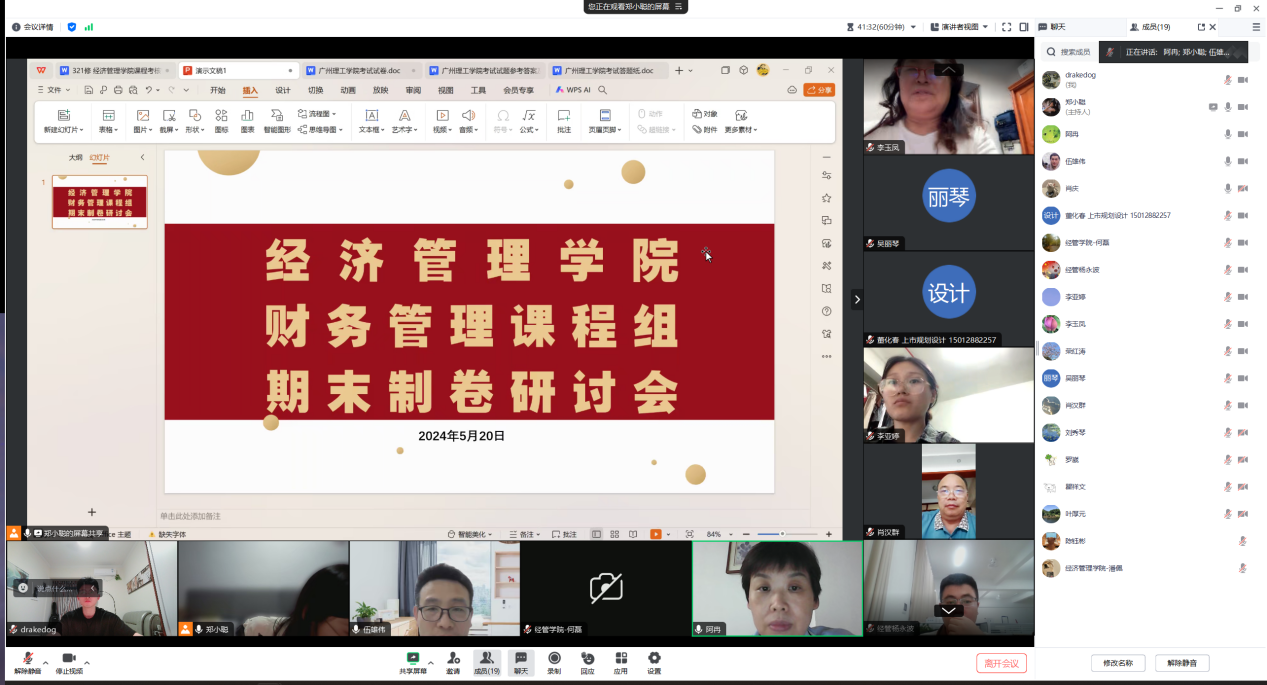Screen dimensions: 1267x685
Task: Click the 离开会议 leave meeting button
Action: 1001,663
